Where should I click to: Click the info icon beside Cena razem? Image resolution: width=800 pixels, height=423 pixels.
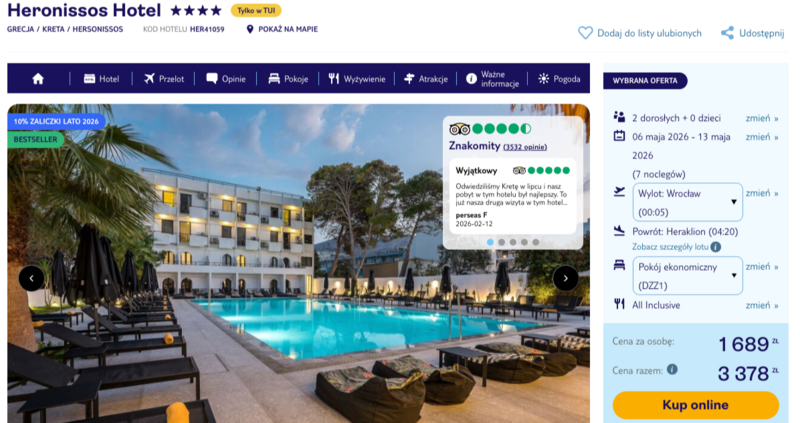click(672, 369)
